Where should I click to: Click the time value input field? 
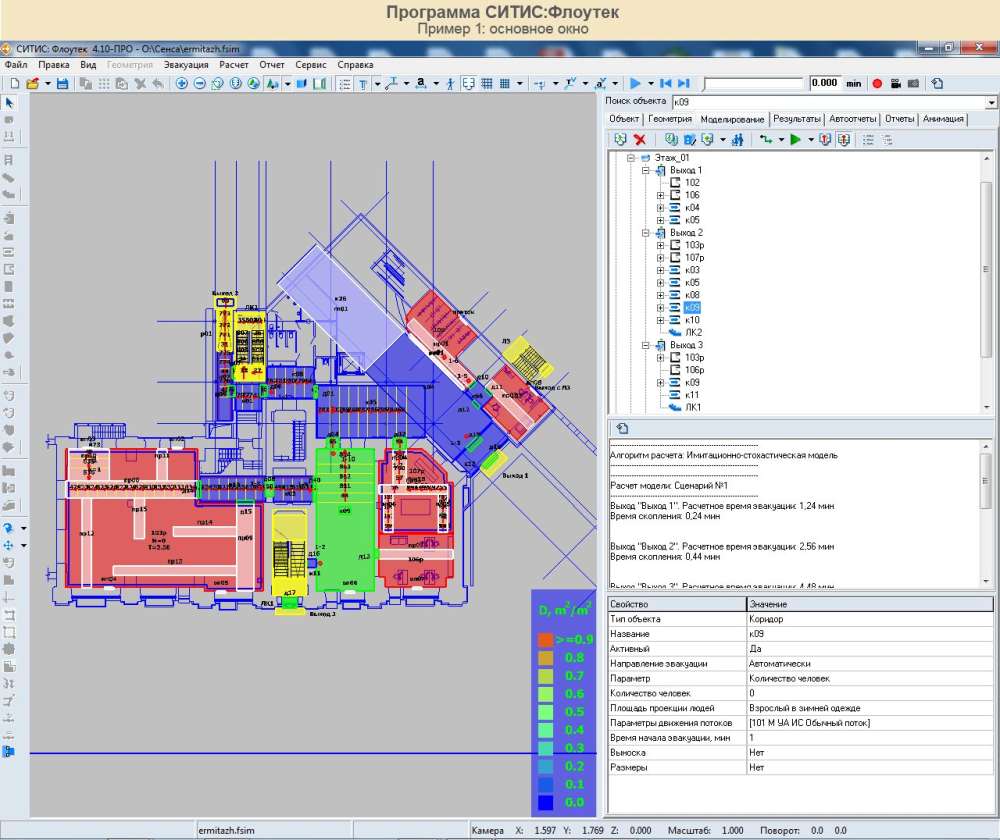(x=824, y=84)
